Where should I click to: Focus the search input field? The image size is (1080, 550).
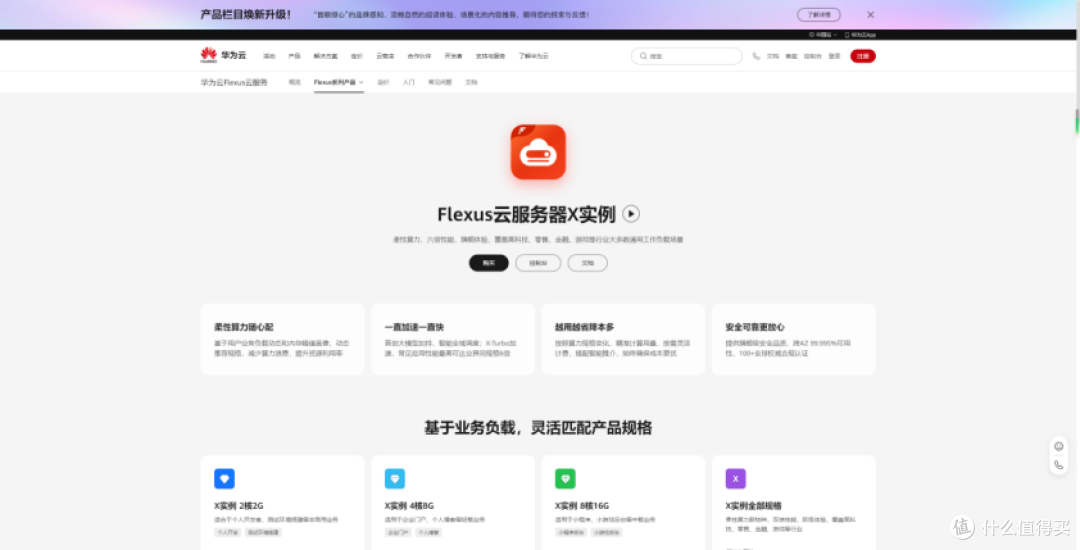(687, 56)
